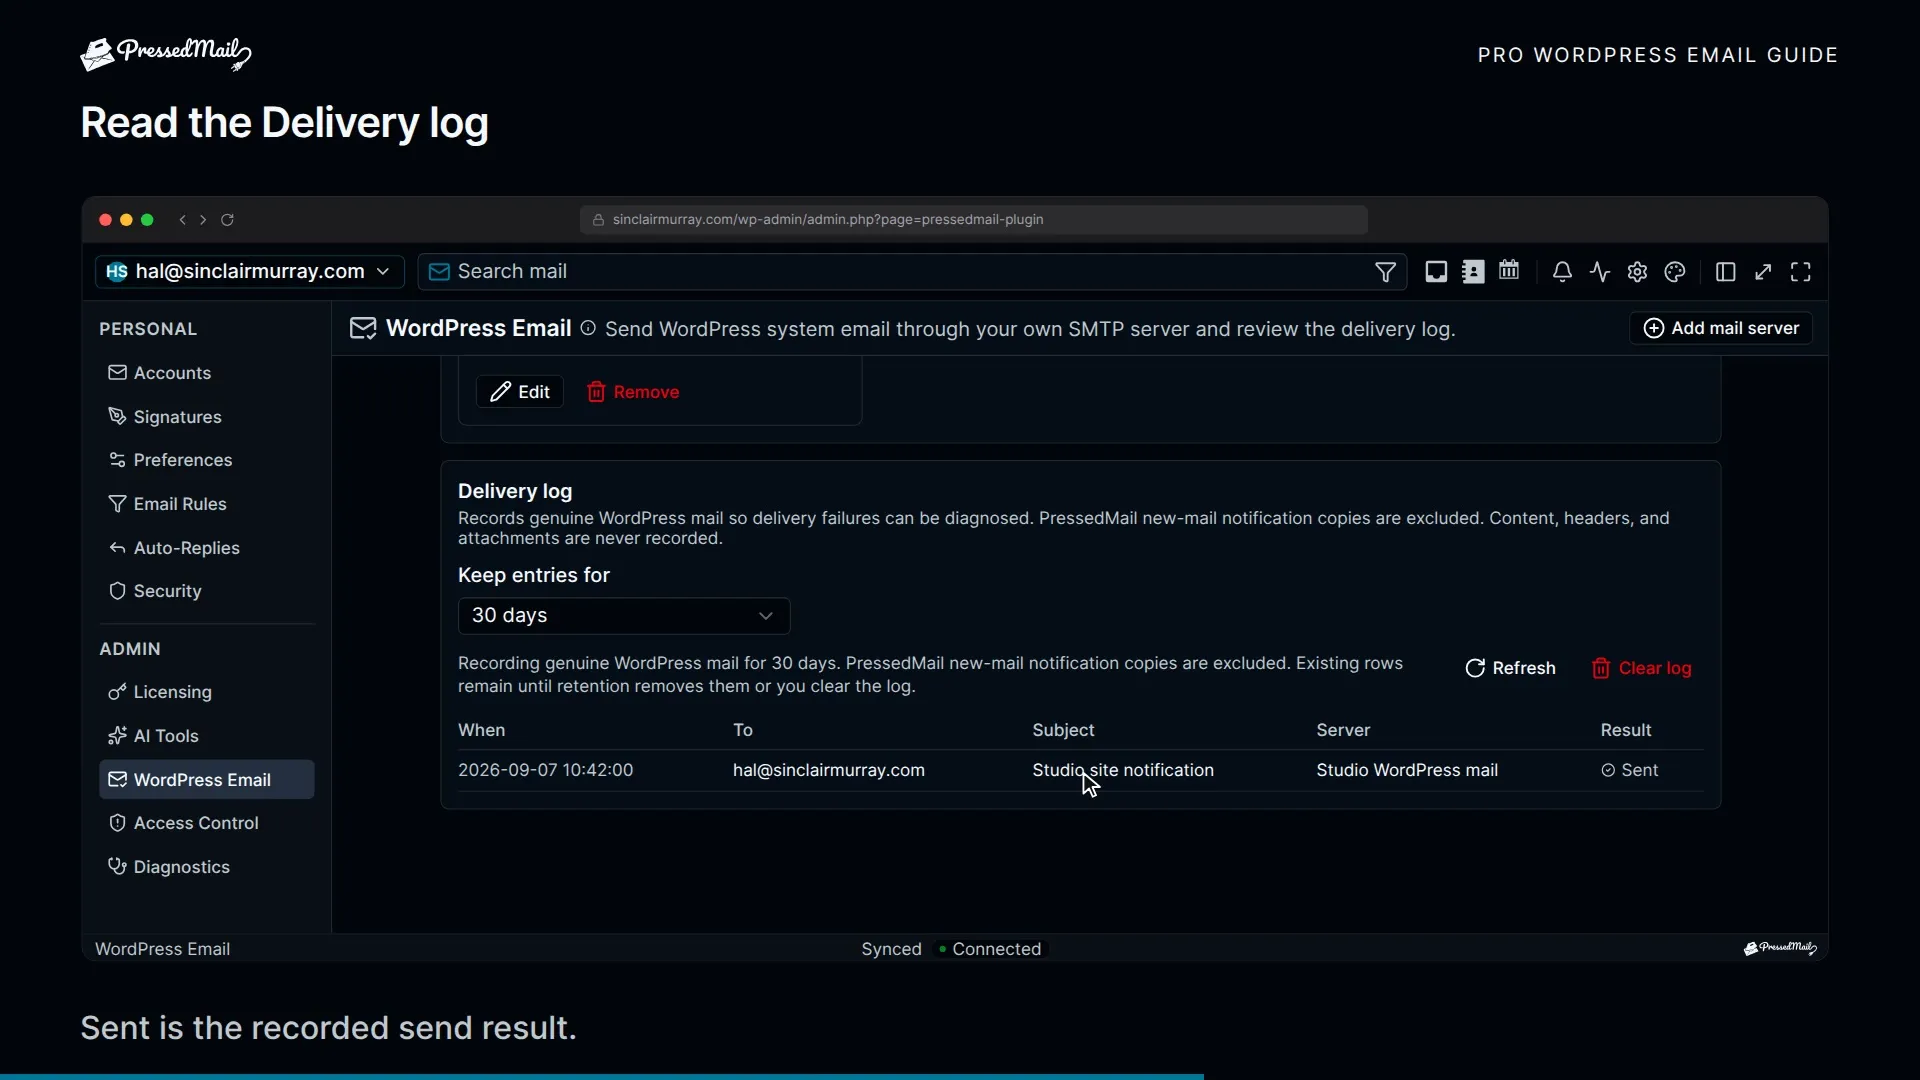Image resolution: width=1920 pixels, height=1080 pixels.
Task: Open the activity pulse icon
Action: point(1600,272)
